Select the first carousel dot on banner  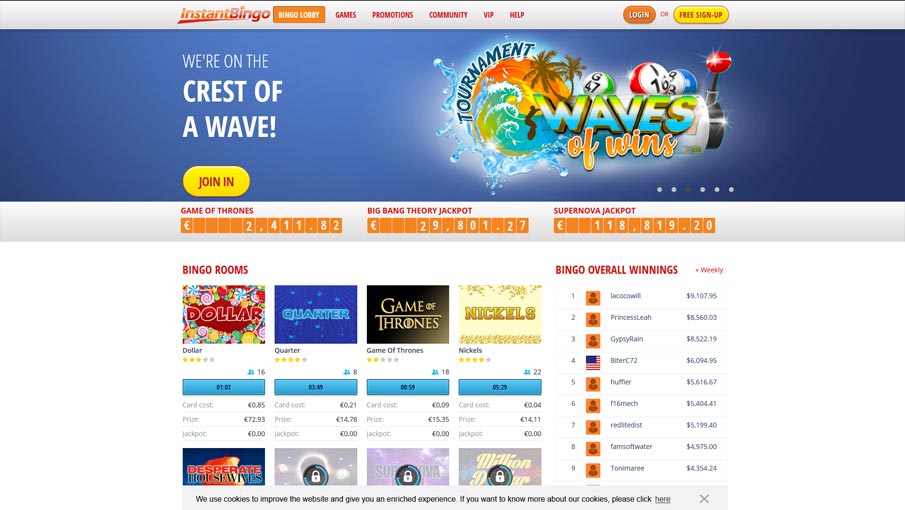click(x=660, y=189)
